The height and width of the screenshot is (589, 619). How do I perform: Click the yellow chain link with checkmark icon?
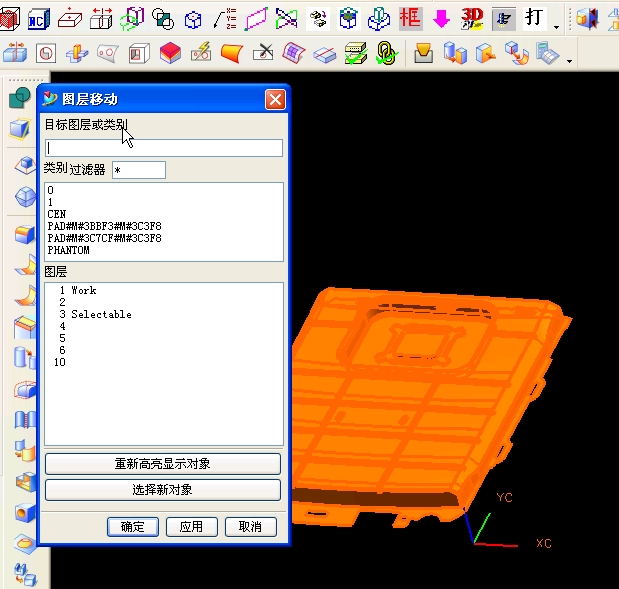coord(386,53)
